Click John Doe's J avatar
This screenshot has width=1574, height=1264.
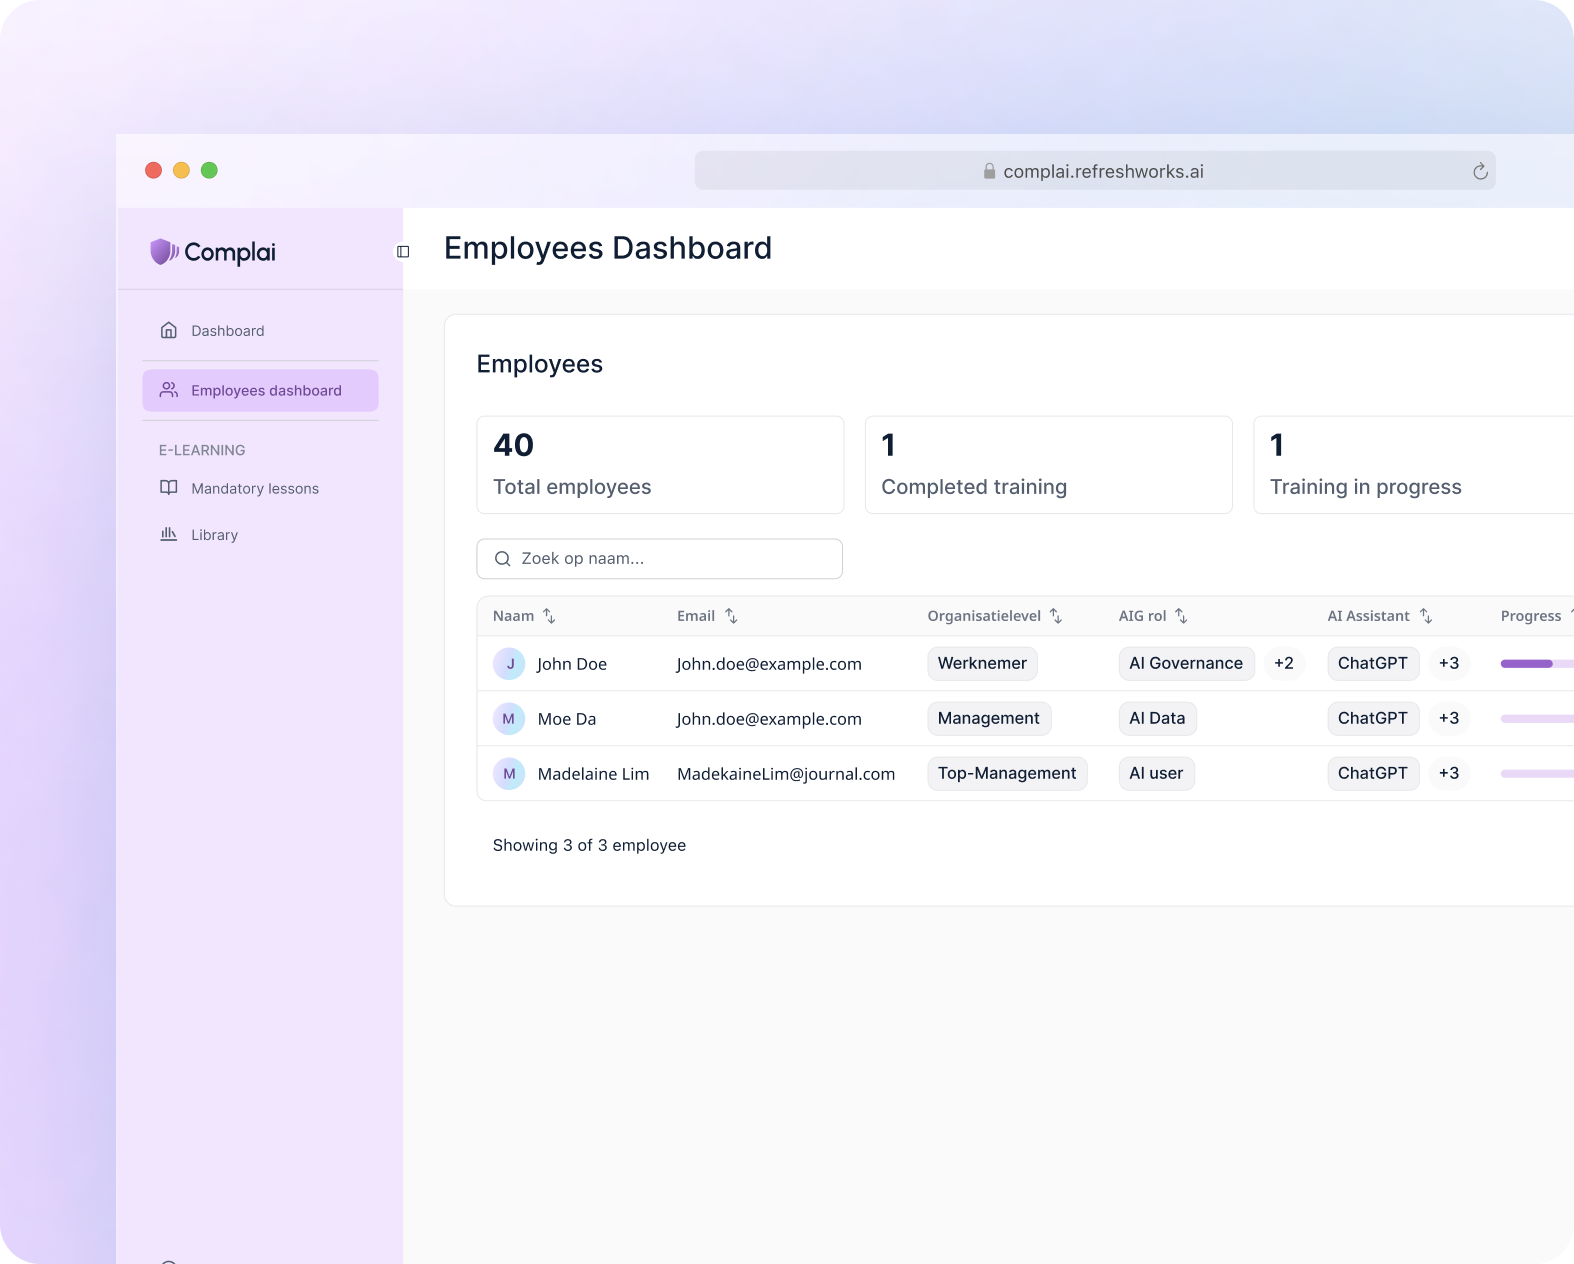(x=509, y=664)
